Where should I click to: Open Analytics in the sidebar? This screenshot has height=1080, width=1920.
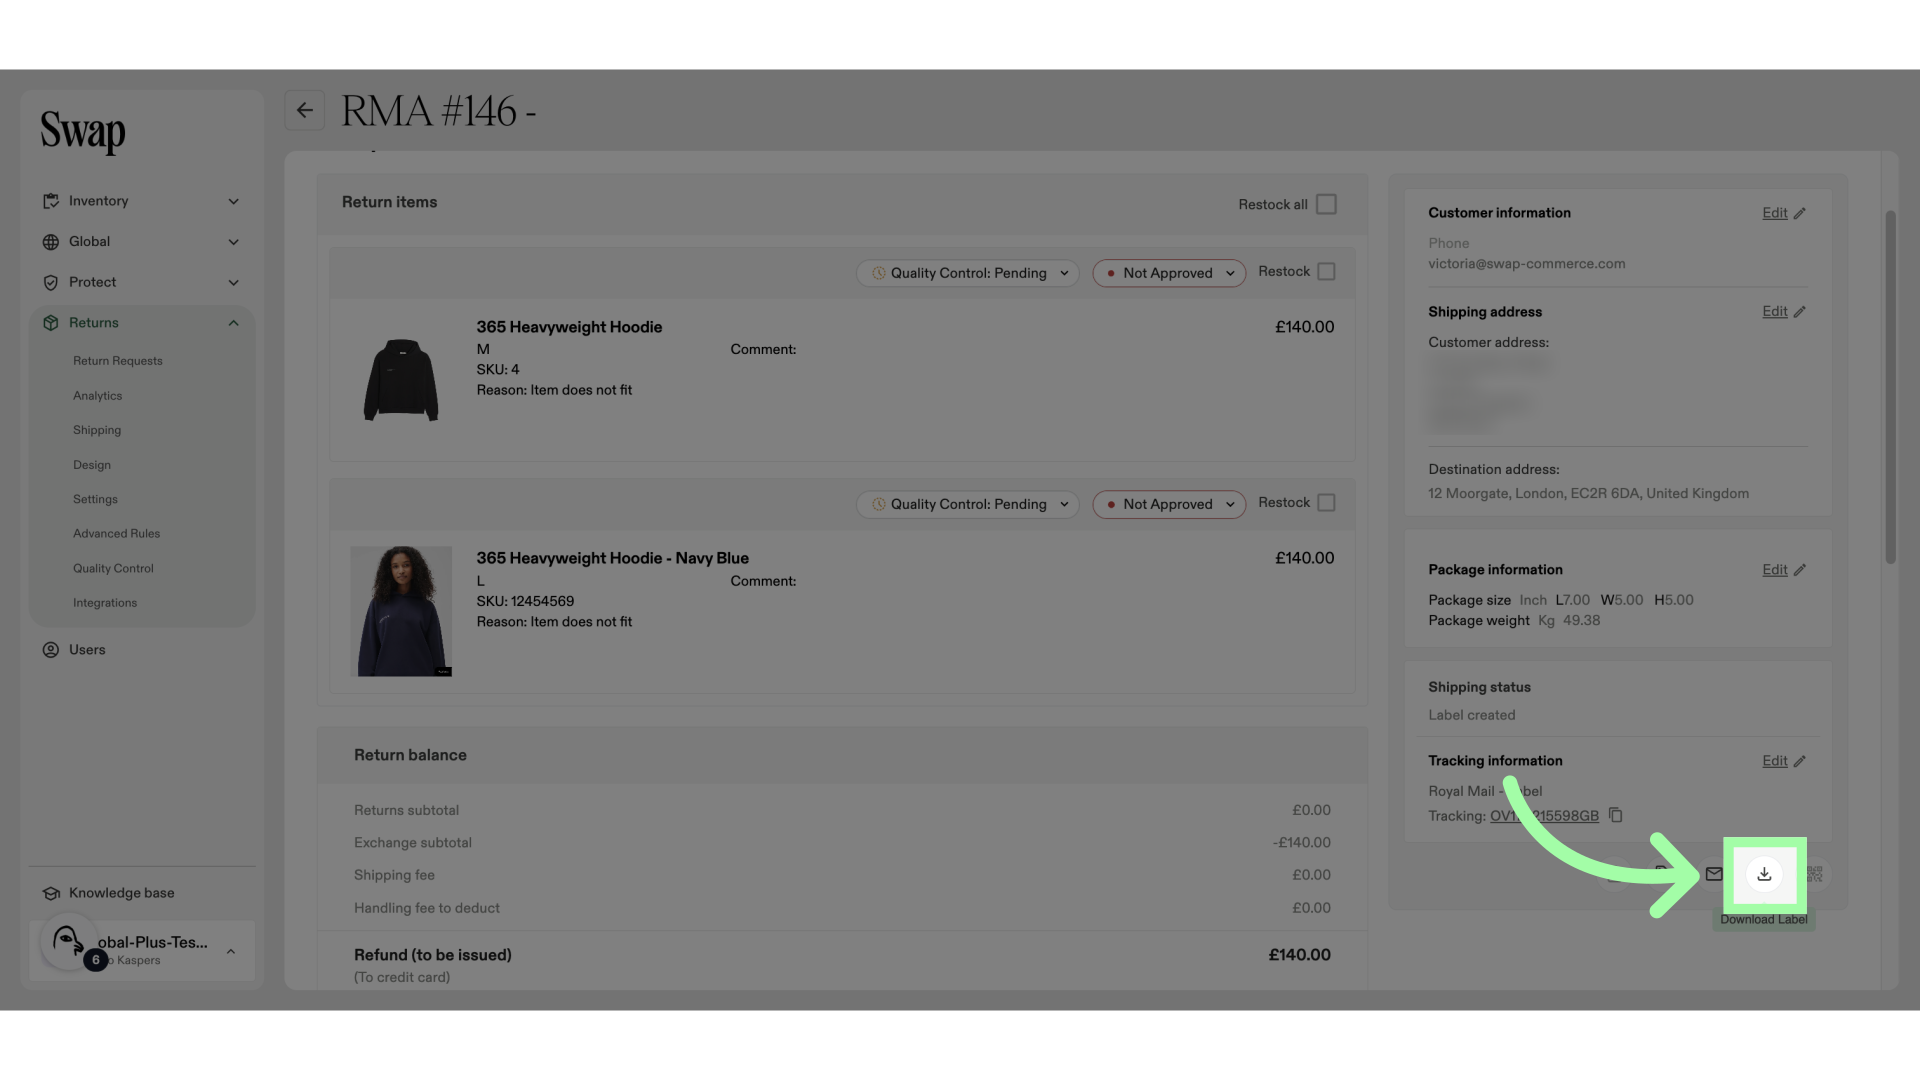pos(98,396)
